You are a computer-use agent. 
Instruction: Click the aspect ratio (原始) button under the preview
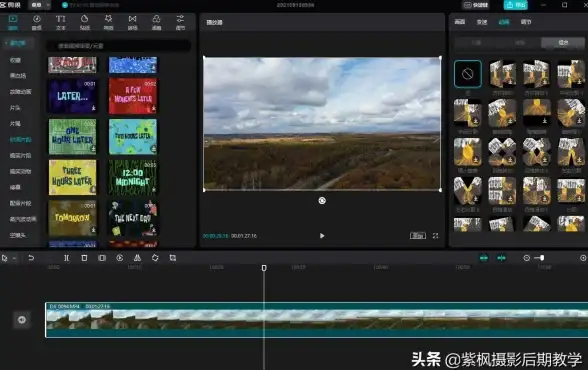pyautogui.click(x=418, y=236)
